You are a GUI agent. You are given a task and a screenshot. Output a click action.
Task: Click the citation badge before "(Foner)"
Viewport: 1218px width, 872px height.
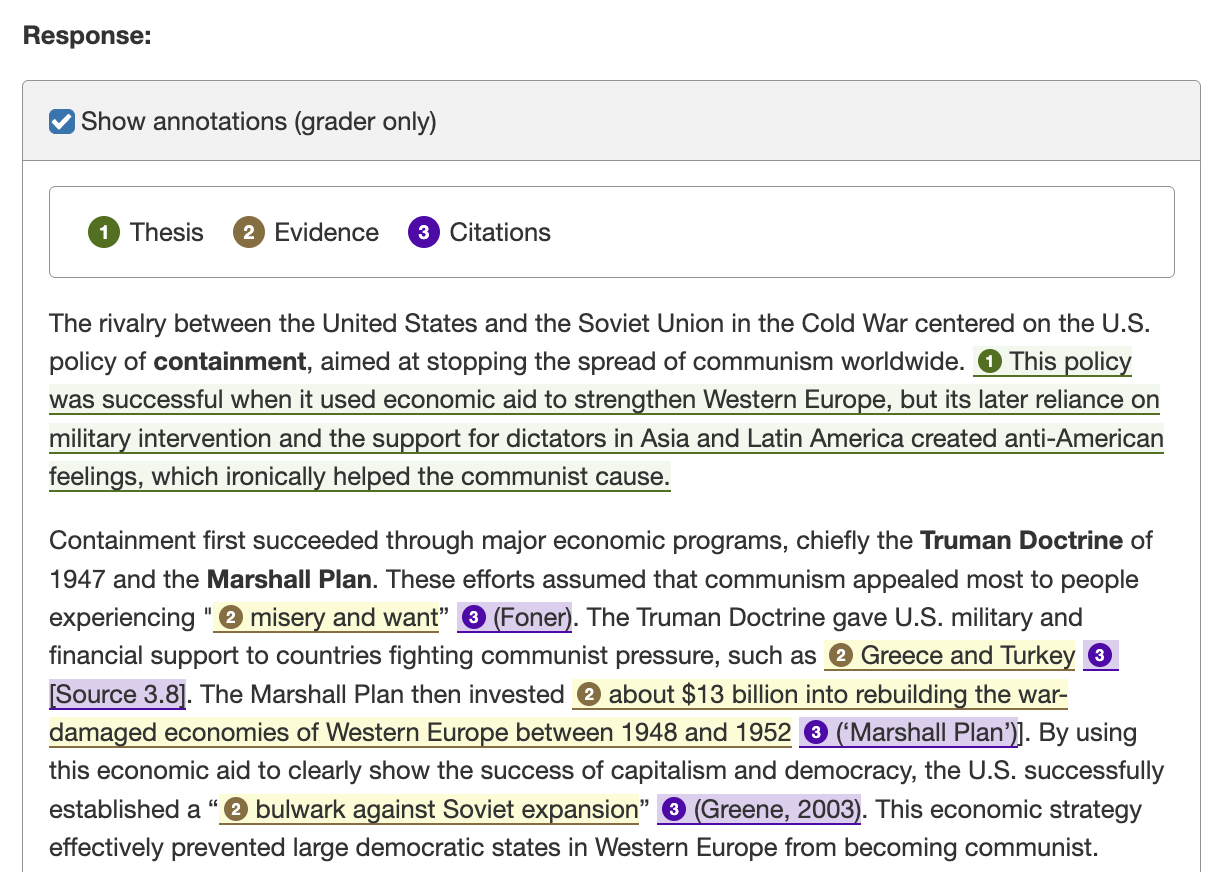pos(475,618)
